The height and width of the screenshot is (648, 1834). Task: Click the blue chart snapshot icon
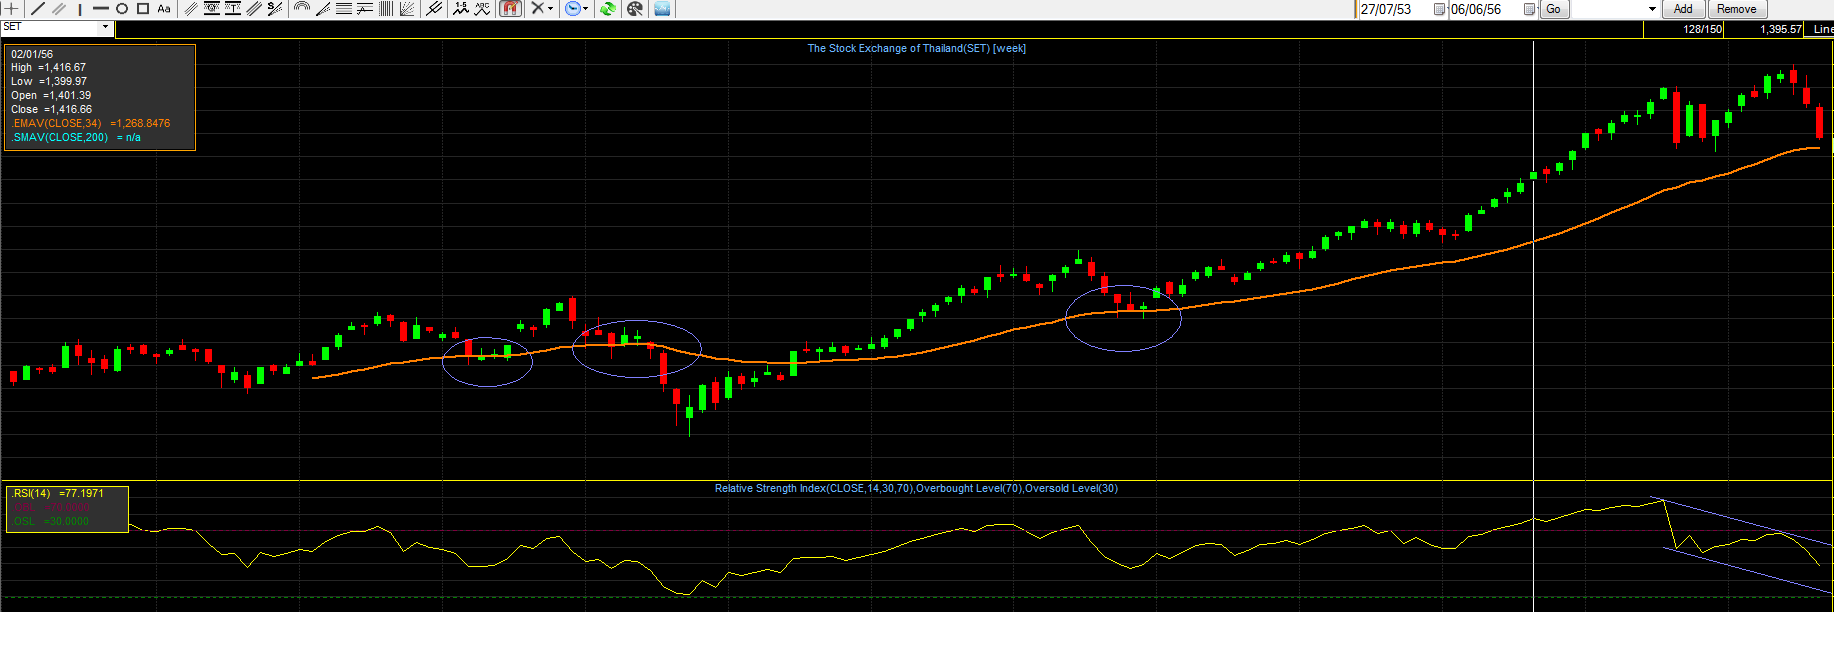[662, 9]
